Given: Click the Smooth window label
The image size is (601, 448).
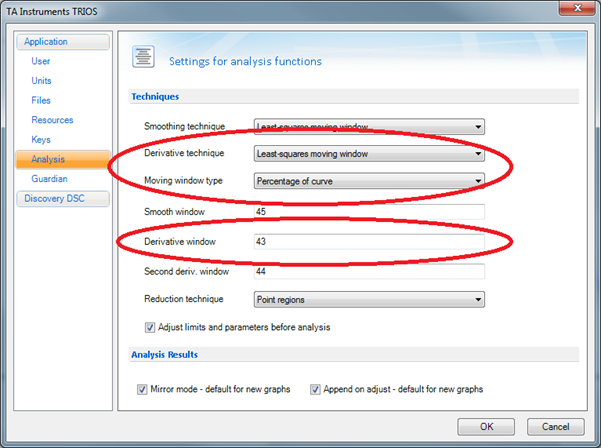Looking at the screenshot, I should 174,212.
